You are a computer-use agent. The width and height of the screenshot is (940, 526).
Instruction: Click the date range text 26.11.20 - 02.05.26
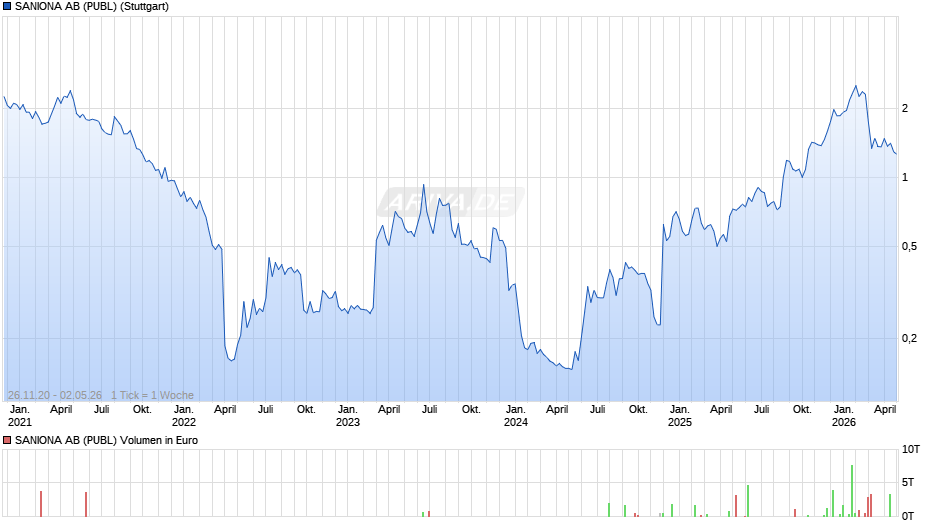pyautogui.click(x=55, y=395)
